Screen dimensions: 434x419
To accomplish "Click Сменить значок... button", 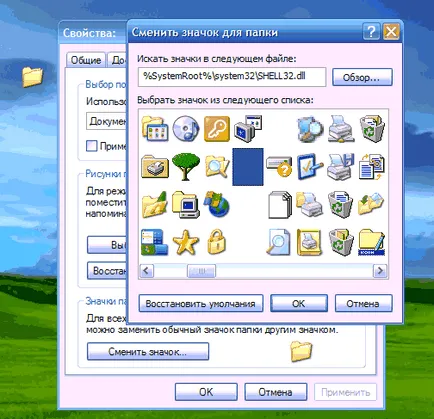I will coord(148,352).
